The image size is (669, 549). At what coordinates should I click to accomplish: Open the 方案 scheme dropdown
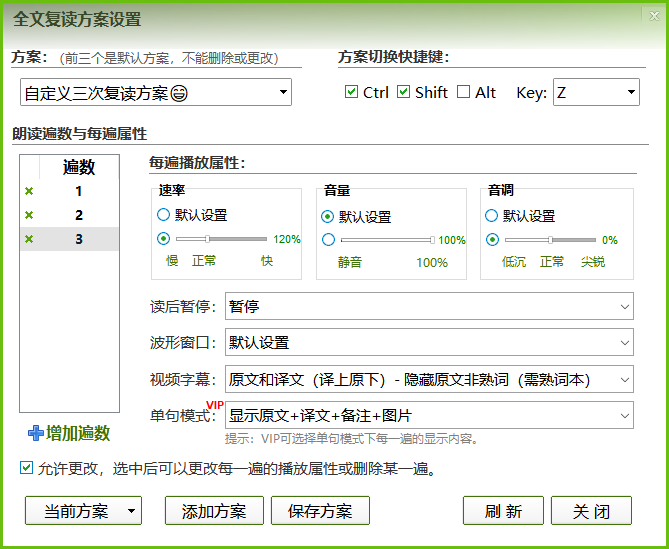click(156, 92)
